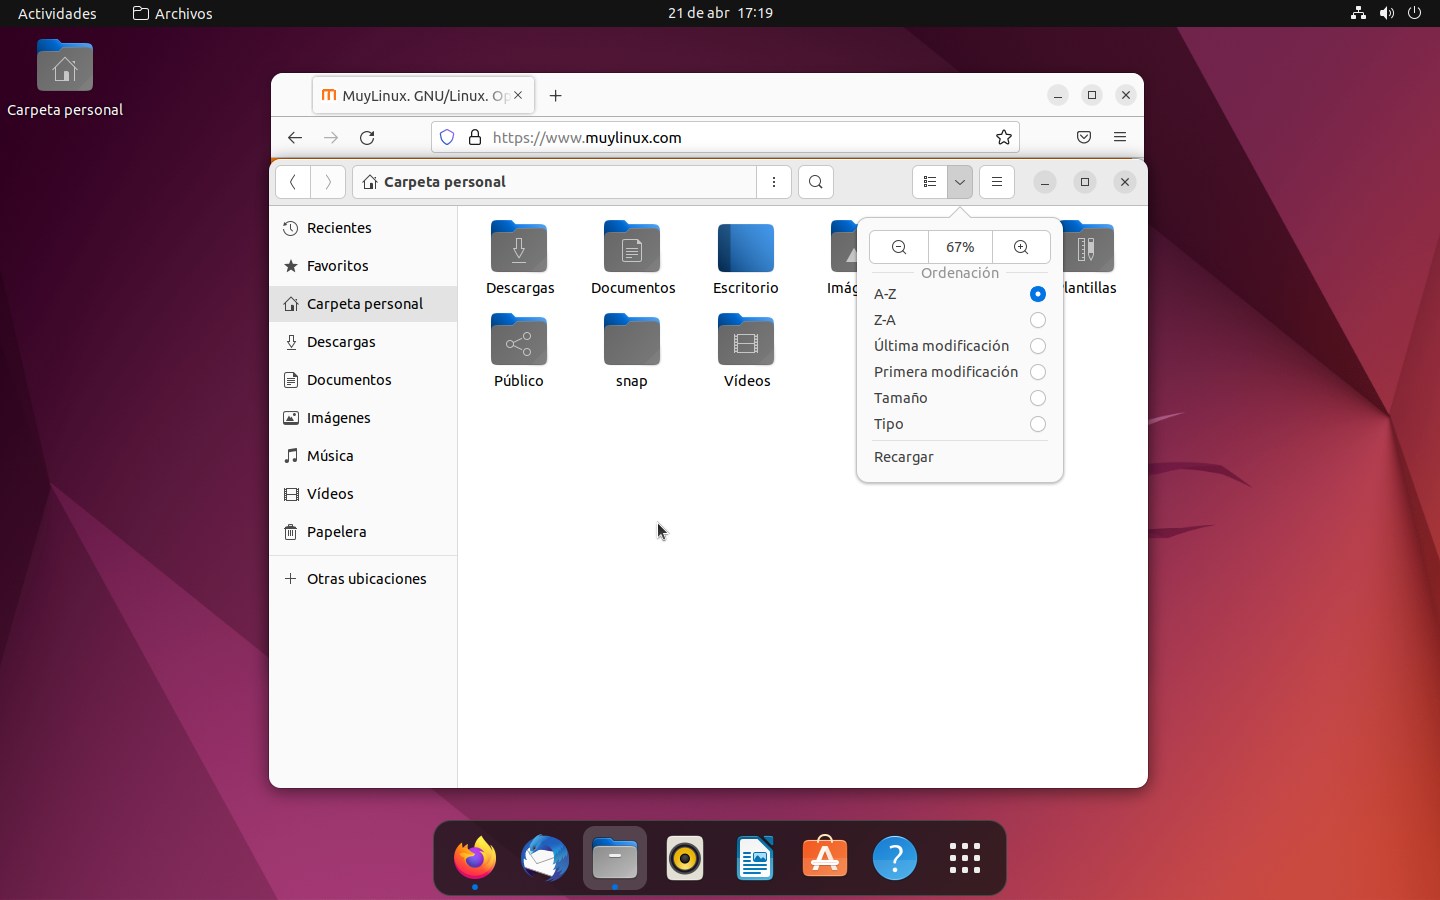The width and height of the screenshot is (1440, 900).
Task: Collapse the view options dropdown arrow
Action: (x=960, y=182)
